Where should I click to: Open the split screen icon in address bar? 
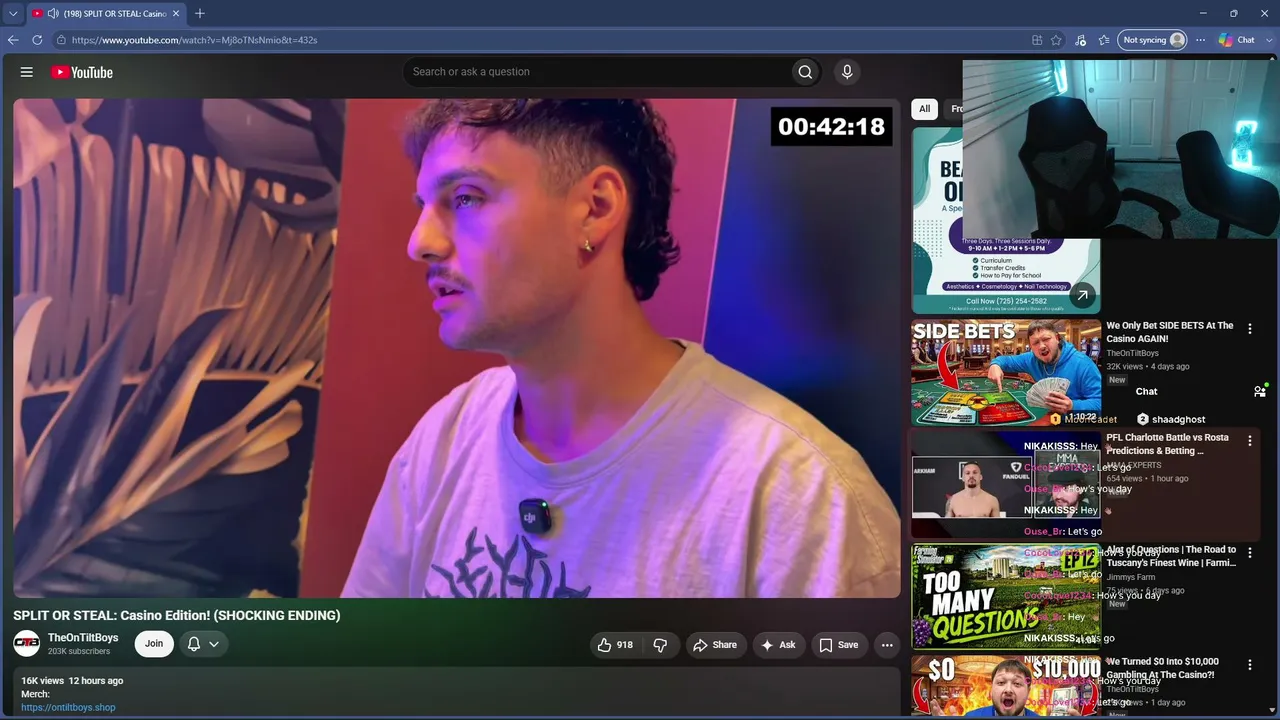(x=1037, y=40)
